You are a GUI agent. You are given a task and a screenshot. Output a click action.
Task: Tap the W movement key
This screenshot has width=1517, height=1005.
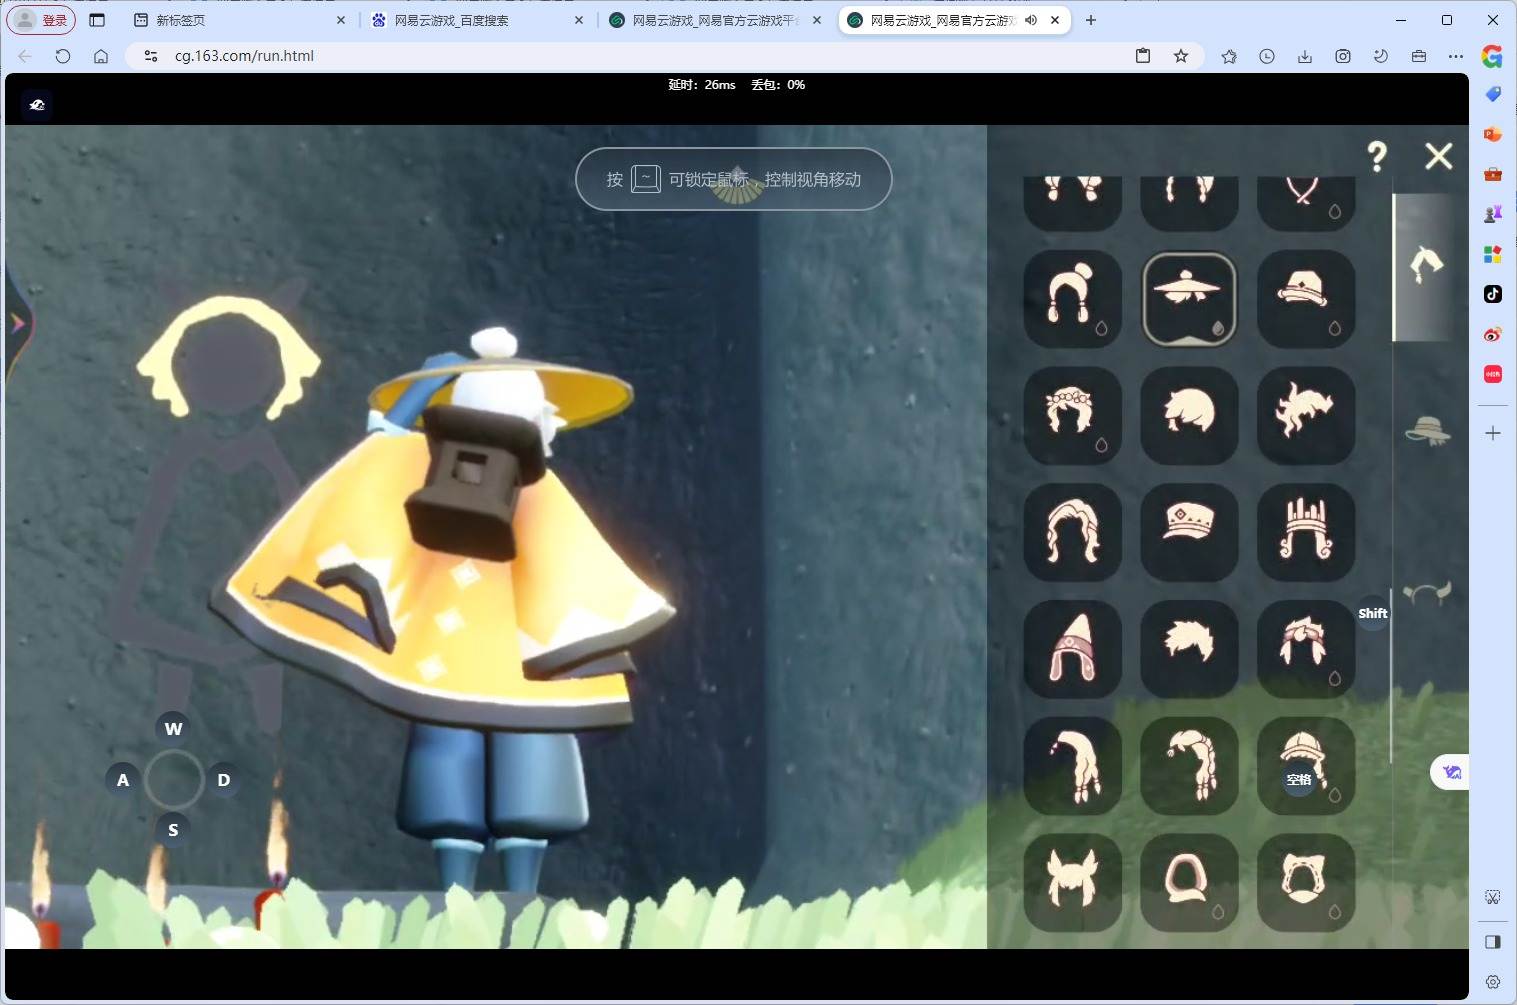pyautogui.click(x=173, y=728)
